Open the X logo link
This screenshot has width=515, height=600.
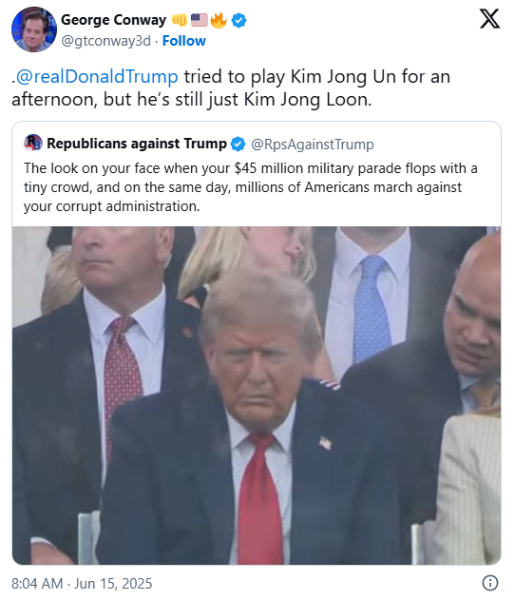click(x=490, y=19)
